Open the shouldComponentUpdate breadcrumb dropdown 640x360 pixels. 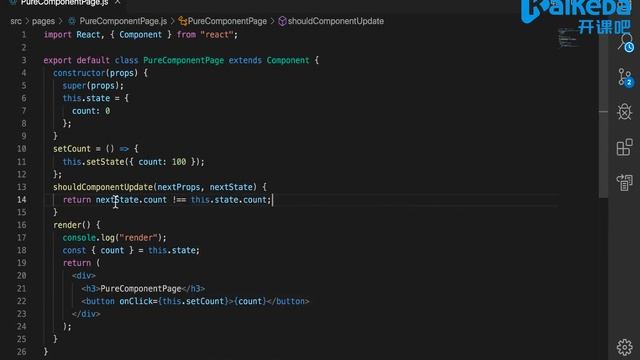pyautogui.click(x=336, y=21)
